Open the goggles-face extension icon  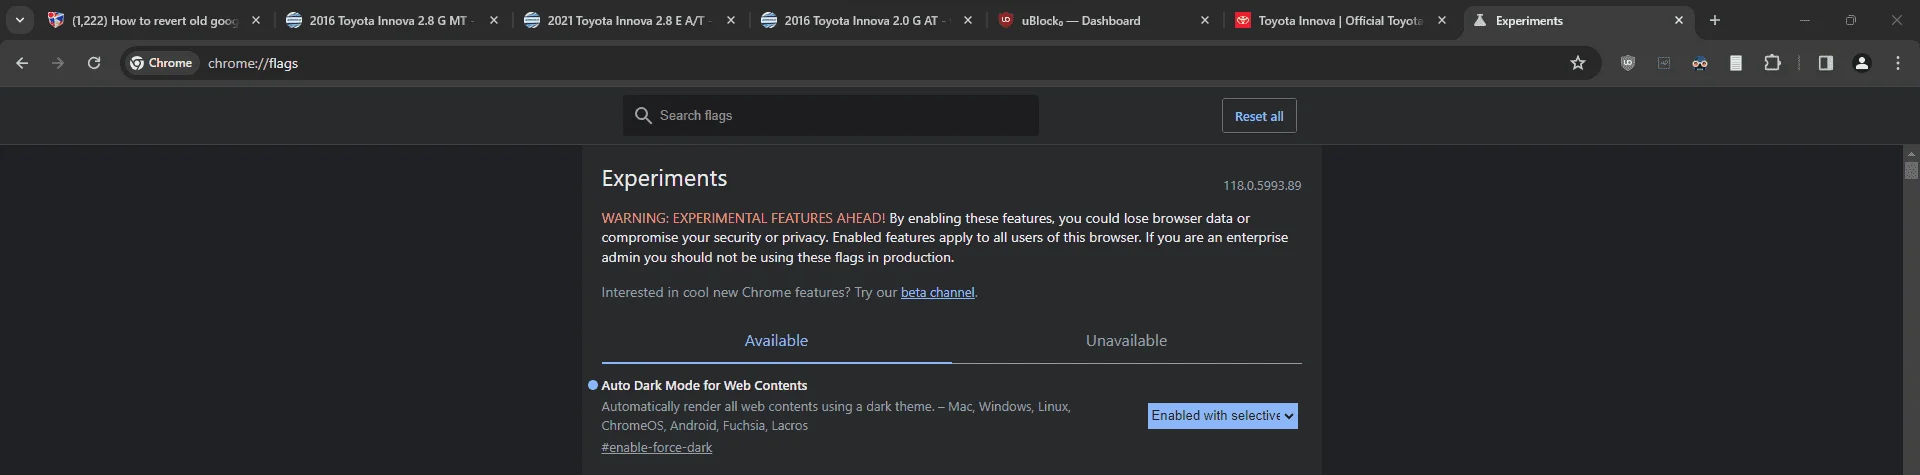click(x=1700, y=63)
